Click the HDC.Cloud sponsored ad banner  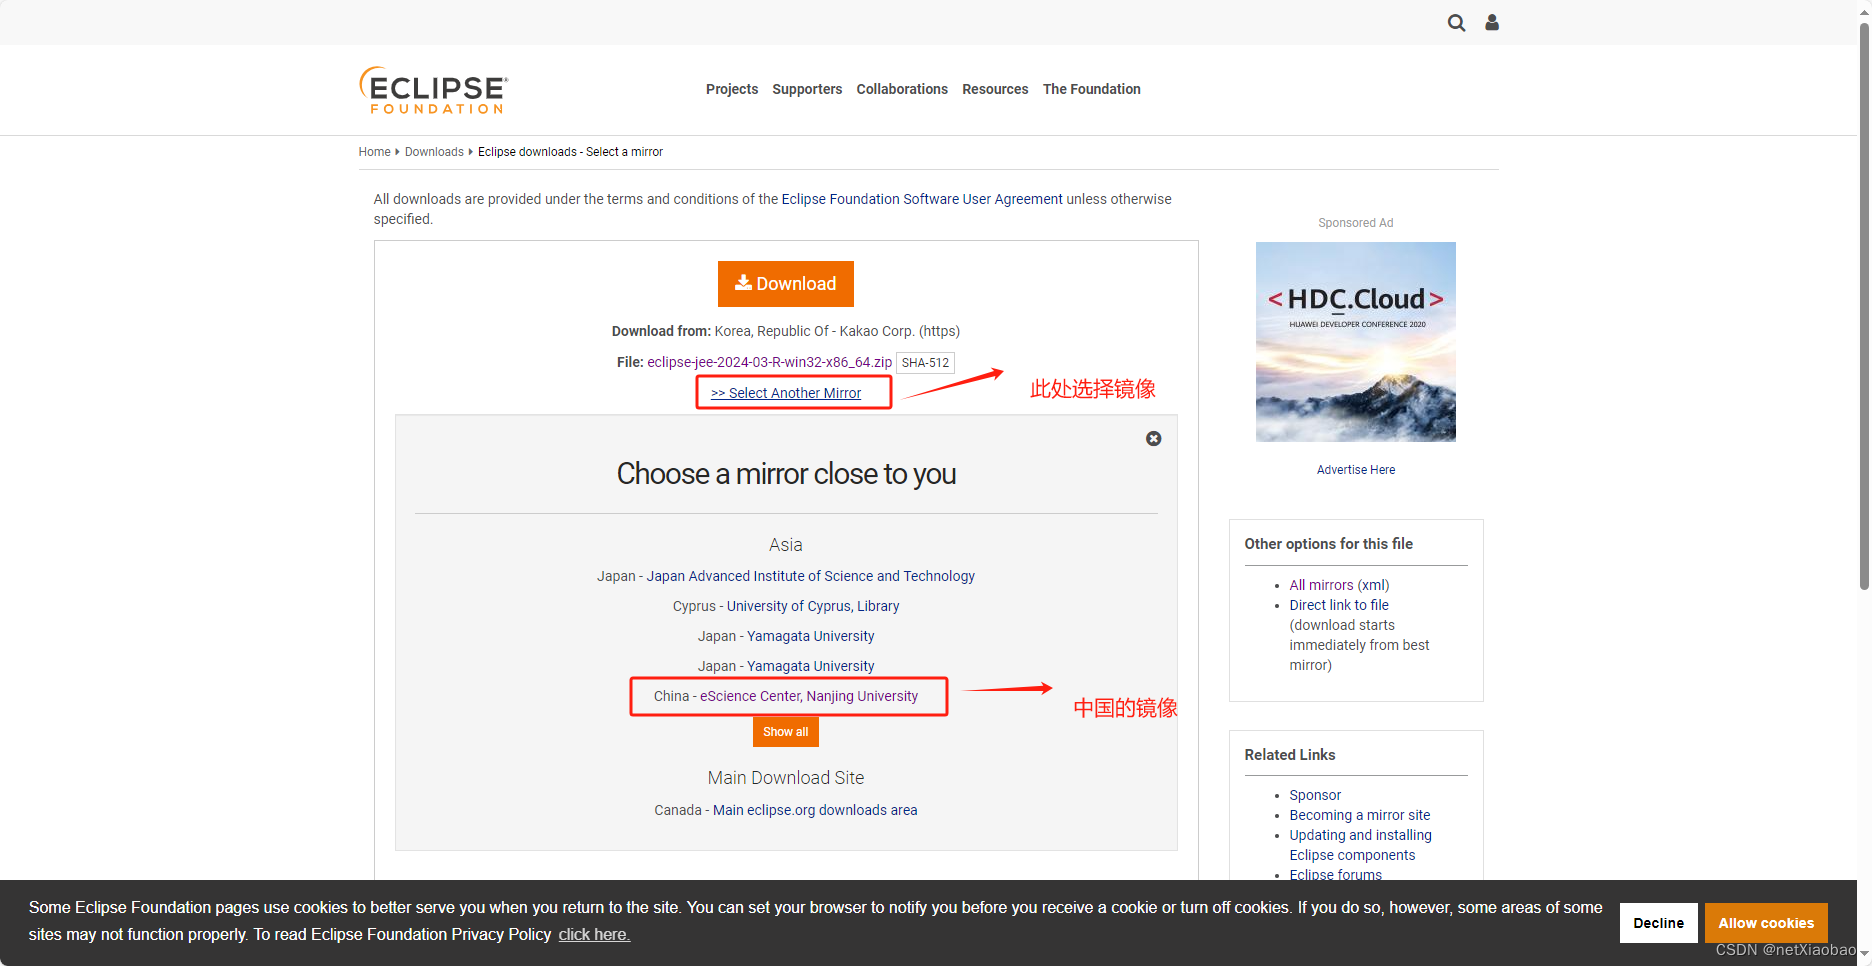pos(1355,341)
